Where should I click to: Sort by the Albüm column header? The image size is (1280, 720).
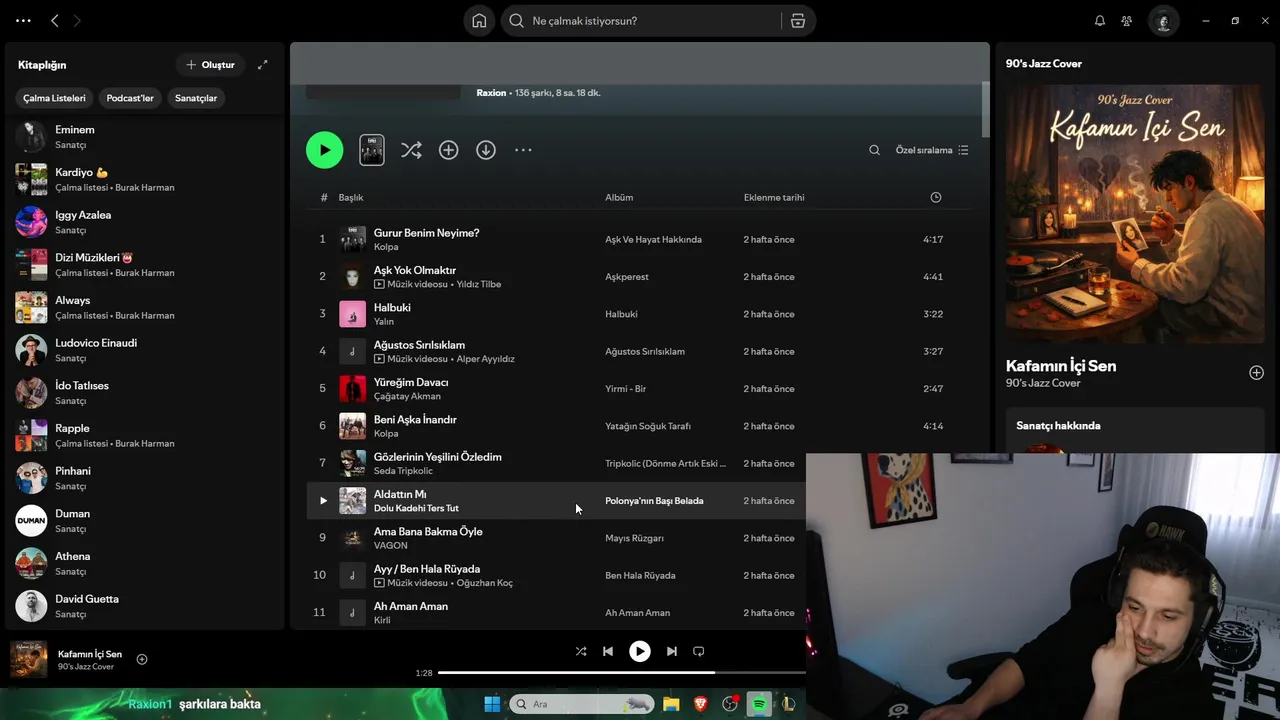tap(619, 197)
